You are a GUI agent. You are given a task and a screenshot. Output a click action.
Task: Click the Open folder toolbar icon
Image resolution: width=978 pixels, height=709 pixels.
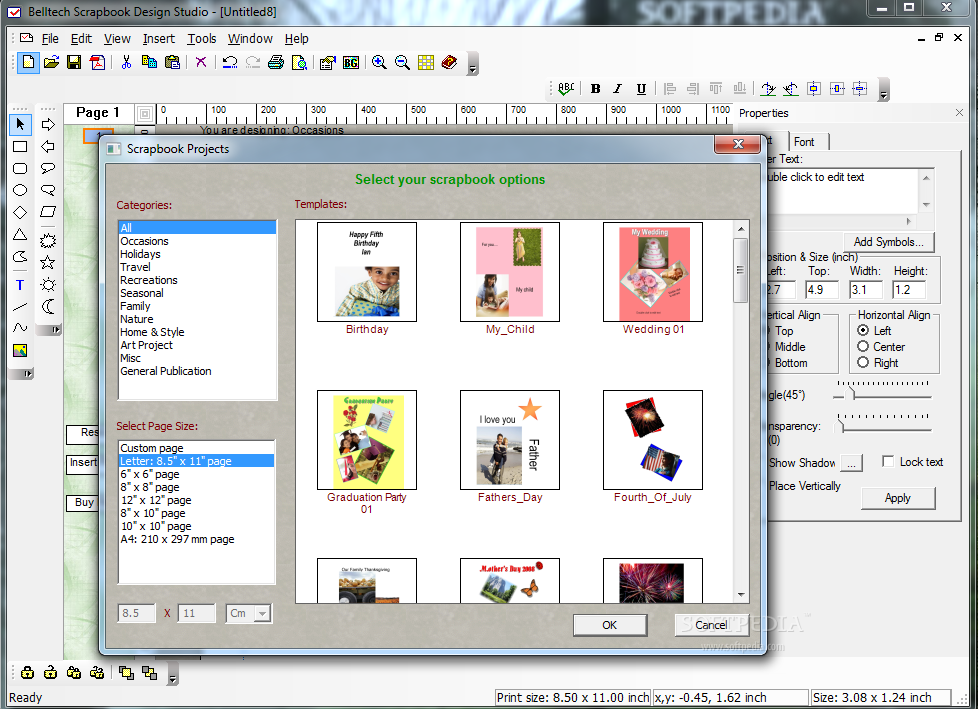(51, 62)
